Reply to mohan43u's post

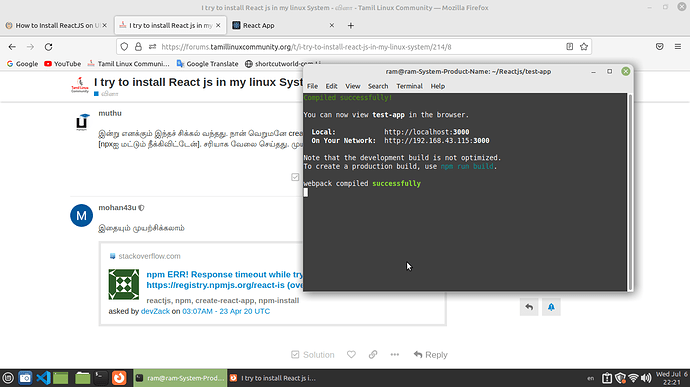coord(430,354)
